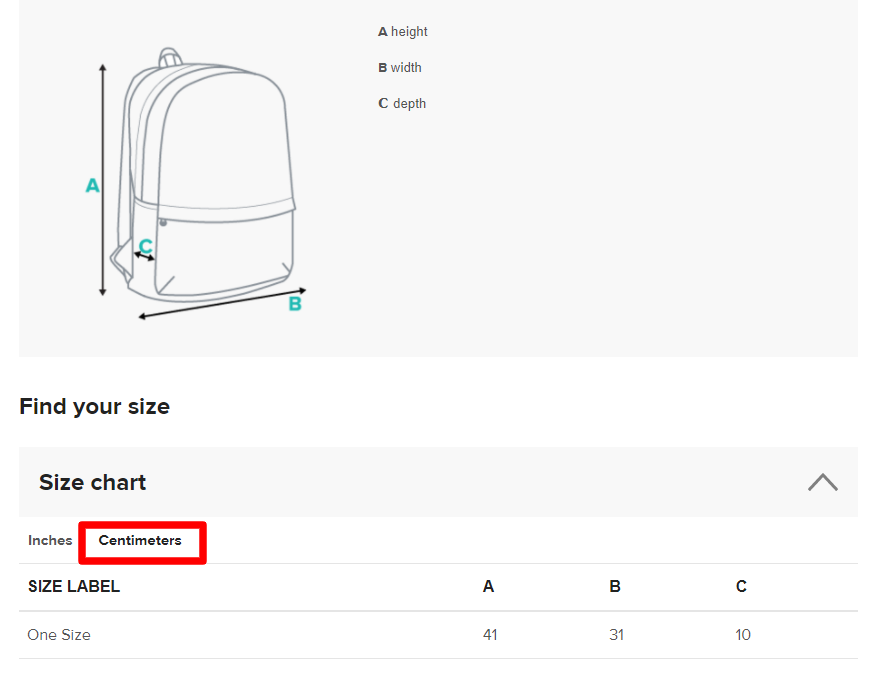Select the Centimeters tab
Image resolution: width=870 pixels, height=688 pixels.
140,540
